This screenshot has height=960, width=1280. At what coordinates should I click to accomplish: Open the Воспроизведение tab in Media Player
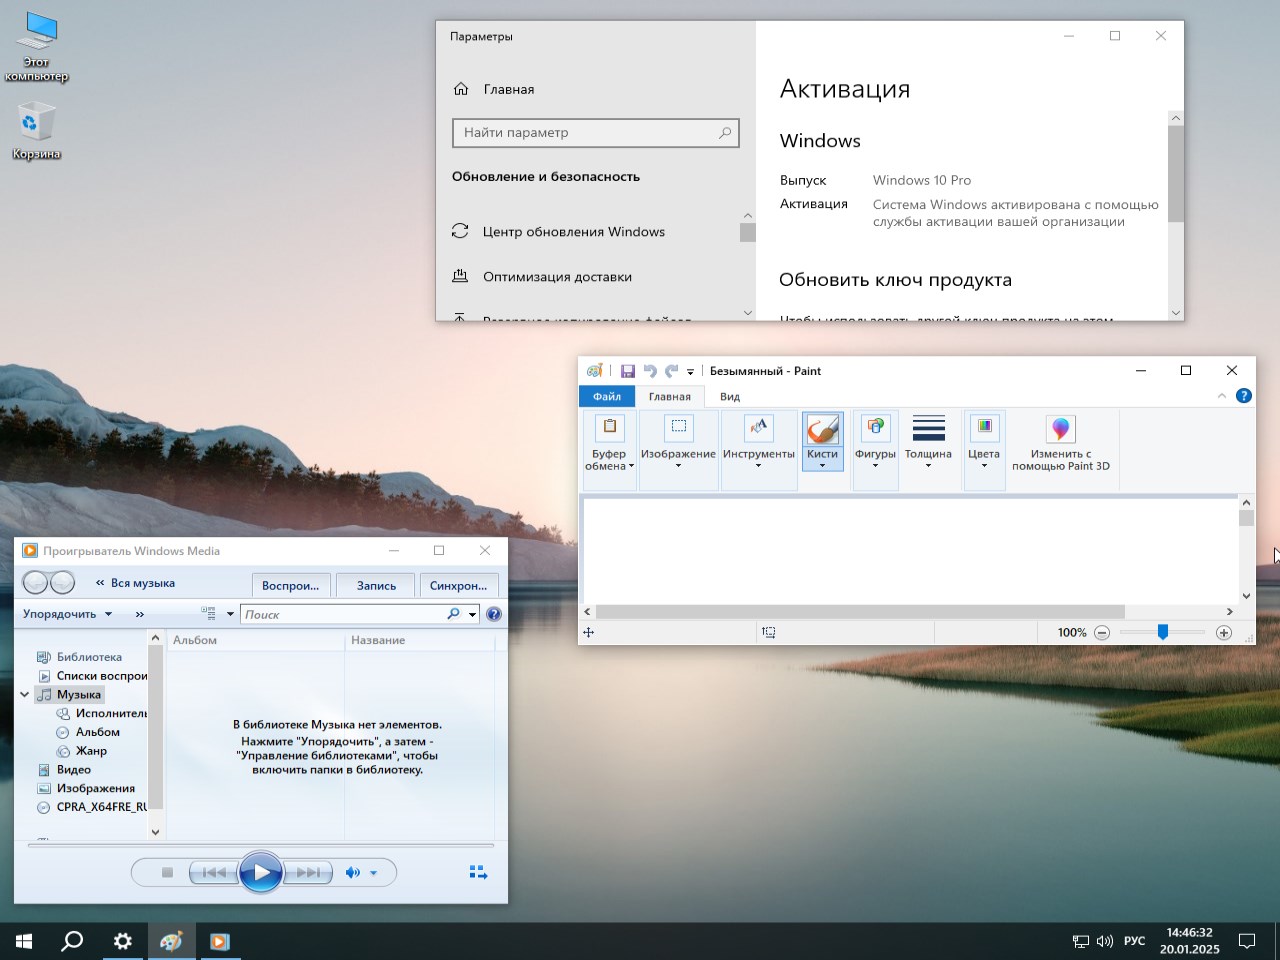pyautogui.click(x=290, y=585)
